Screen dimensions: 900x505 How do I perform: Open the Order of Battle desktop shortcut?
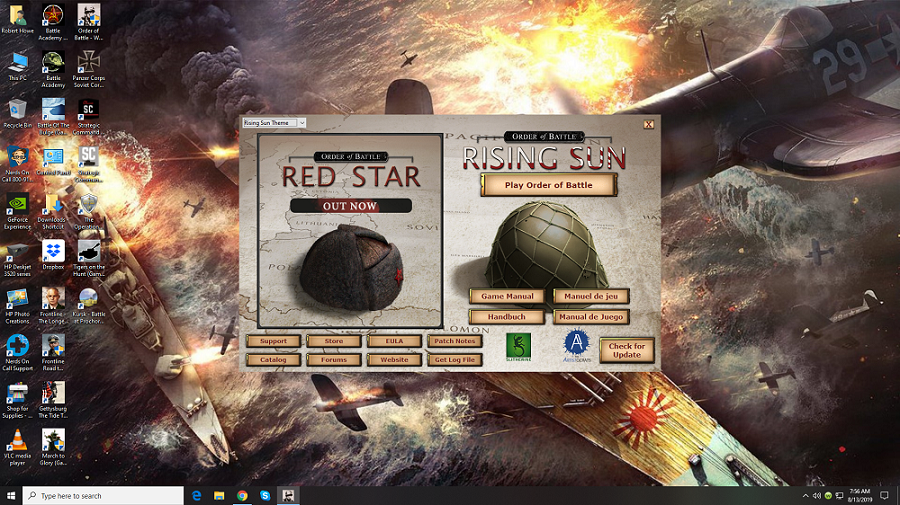click(88, 22)
